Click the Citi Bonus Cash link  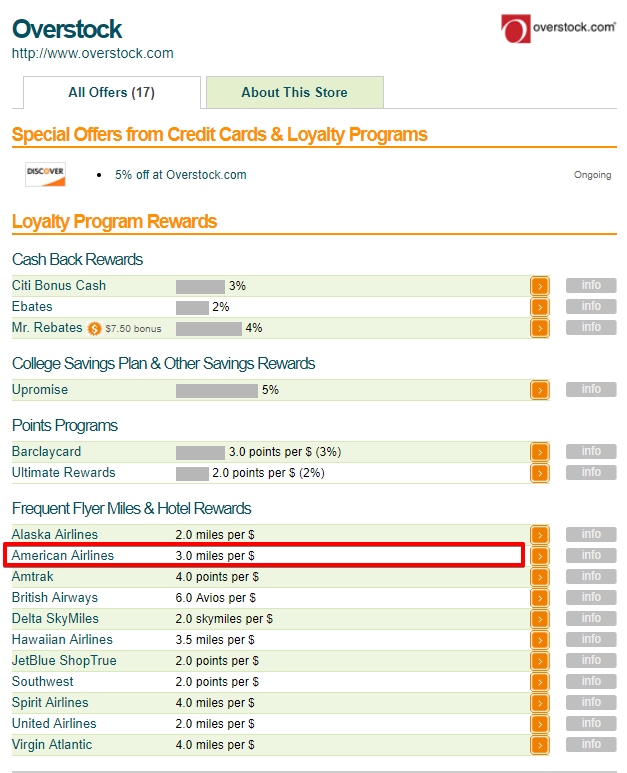coord(59,285)
